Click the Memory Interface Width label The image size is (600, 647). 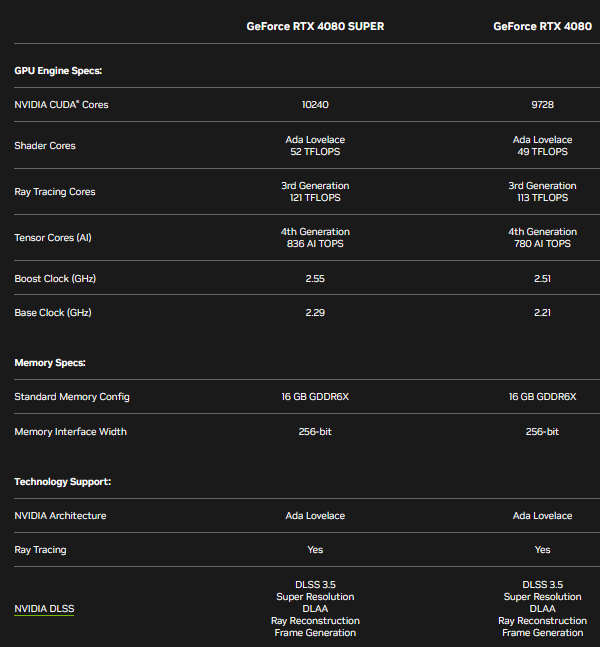pos(71,432)
